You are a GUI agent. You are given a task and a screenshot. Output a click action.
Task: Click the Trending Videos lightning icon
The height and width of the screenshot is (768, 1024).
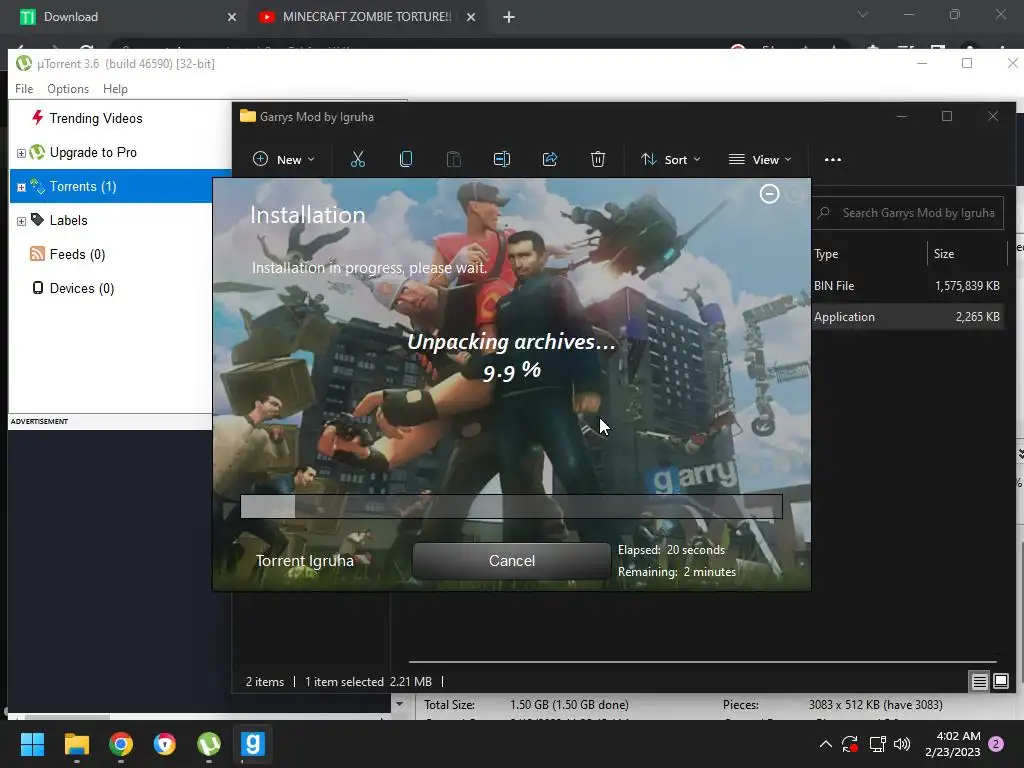(x=38, y=118)
